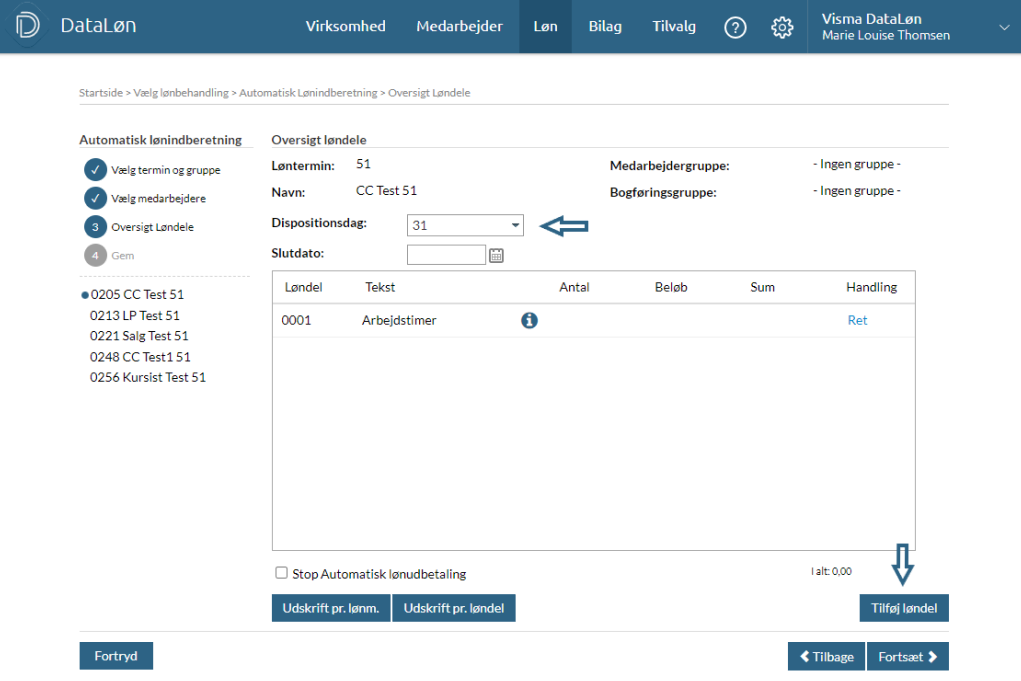Screen dimensions: 1021x681
Task: Click the Ret link for Arbejdstimer
Action: point(858,320)
